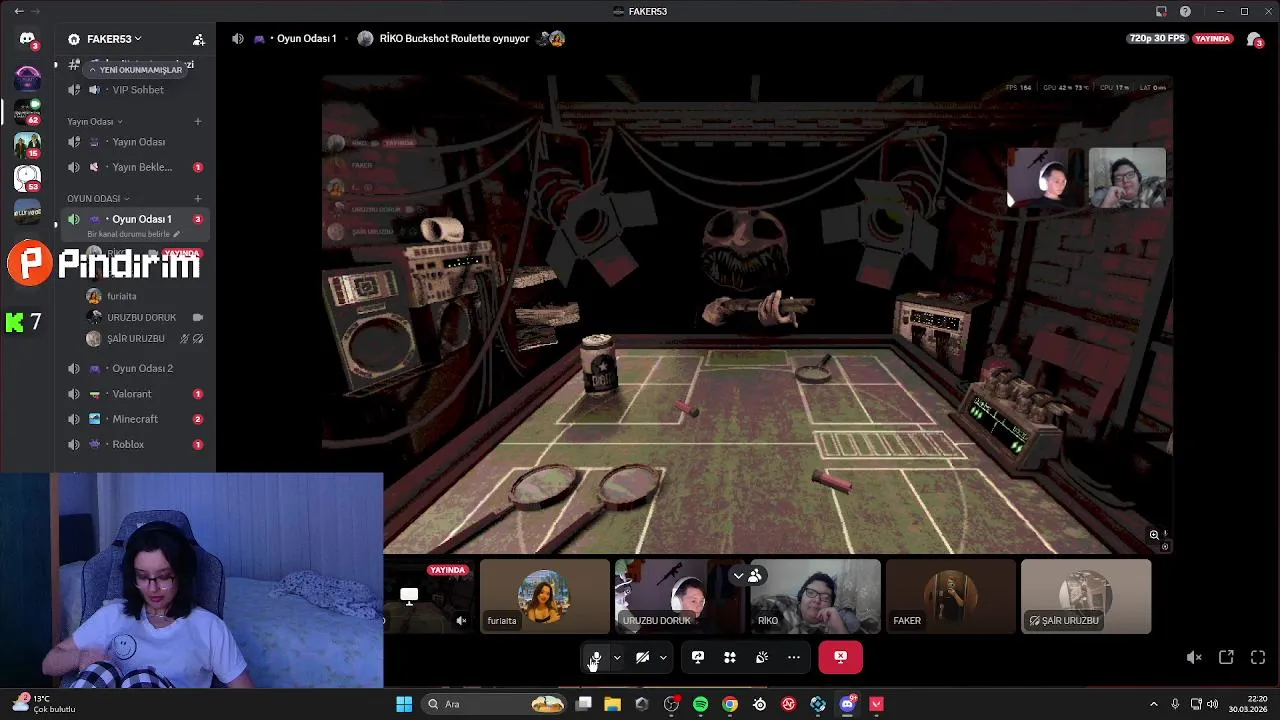Viewport: 1280px width, 720px height.
Task: Open the server with the 15 badge
Action: (27, 144)
